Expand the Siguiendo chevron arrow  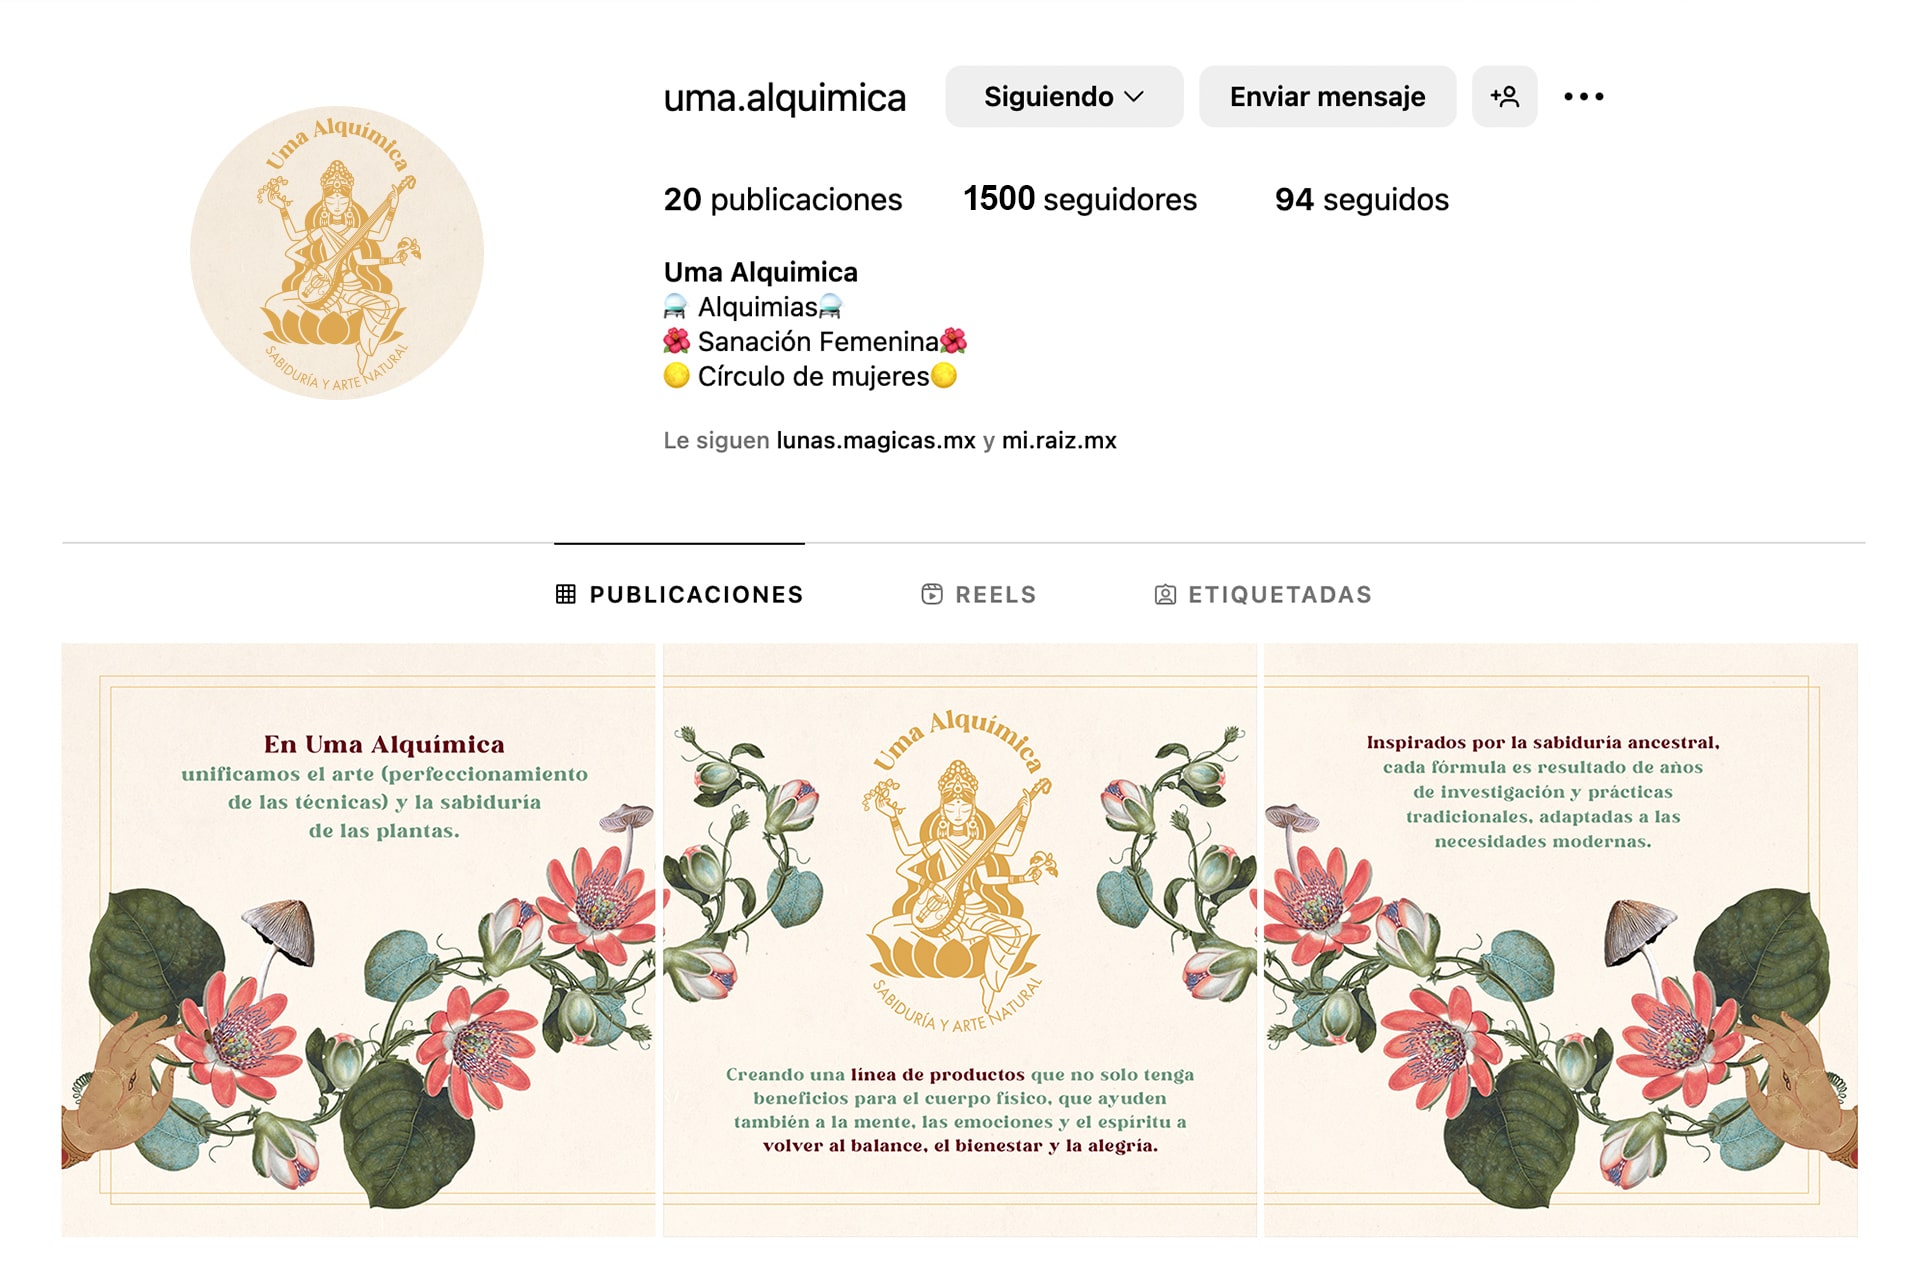pos(1134,97)
